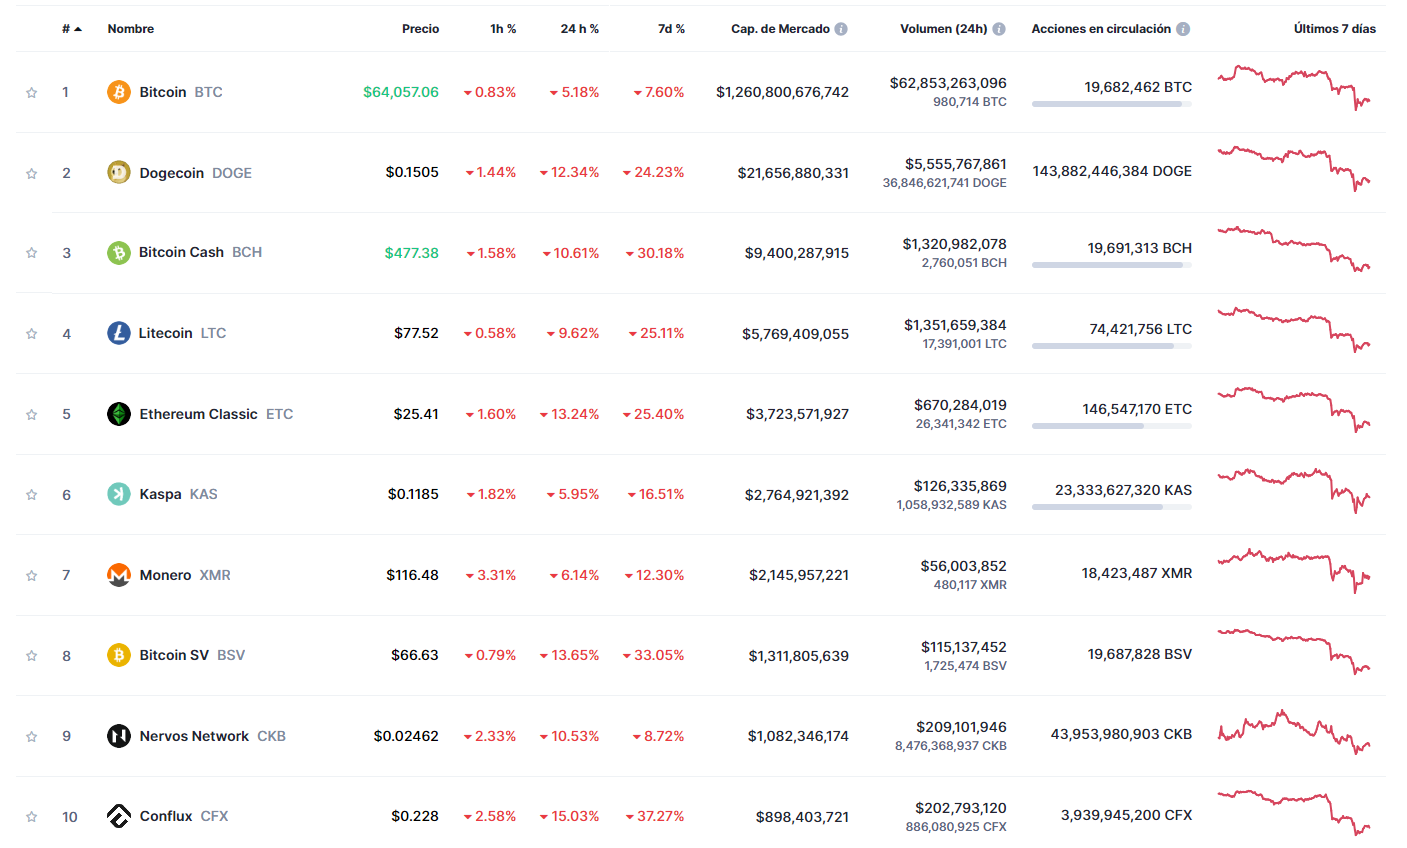Open Monero's 7-day sparkline chart
1407x848 pixels.
1294,571
